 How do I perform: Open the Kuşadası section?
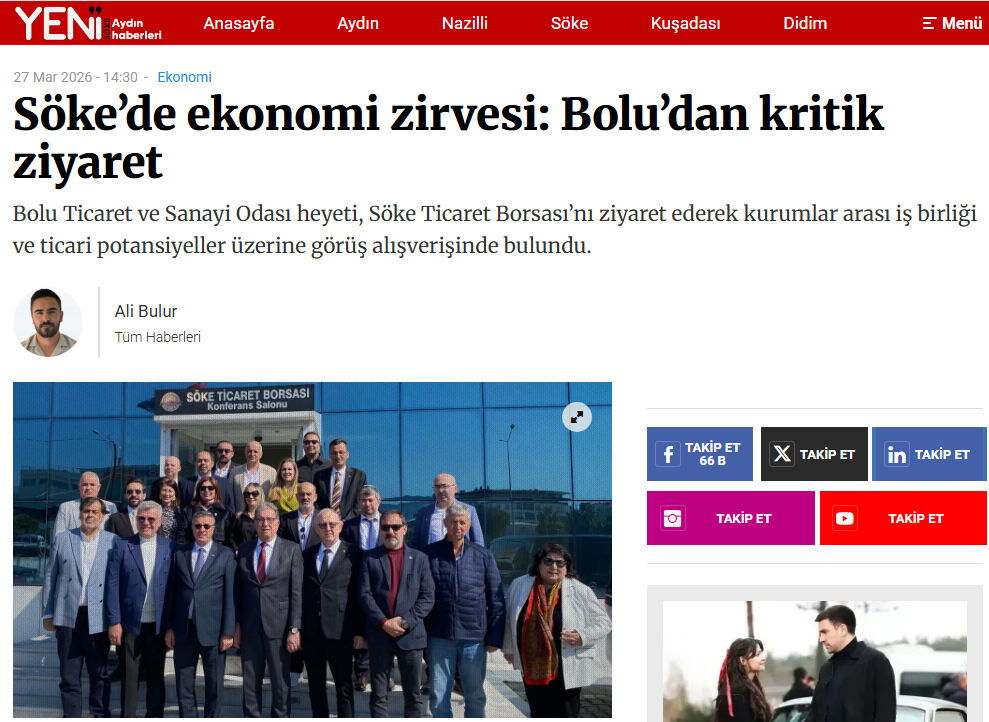click(686, 23)
